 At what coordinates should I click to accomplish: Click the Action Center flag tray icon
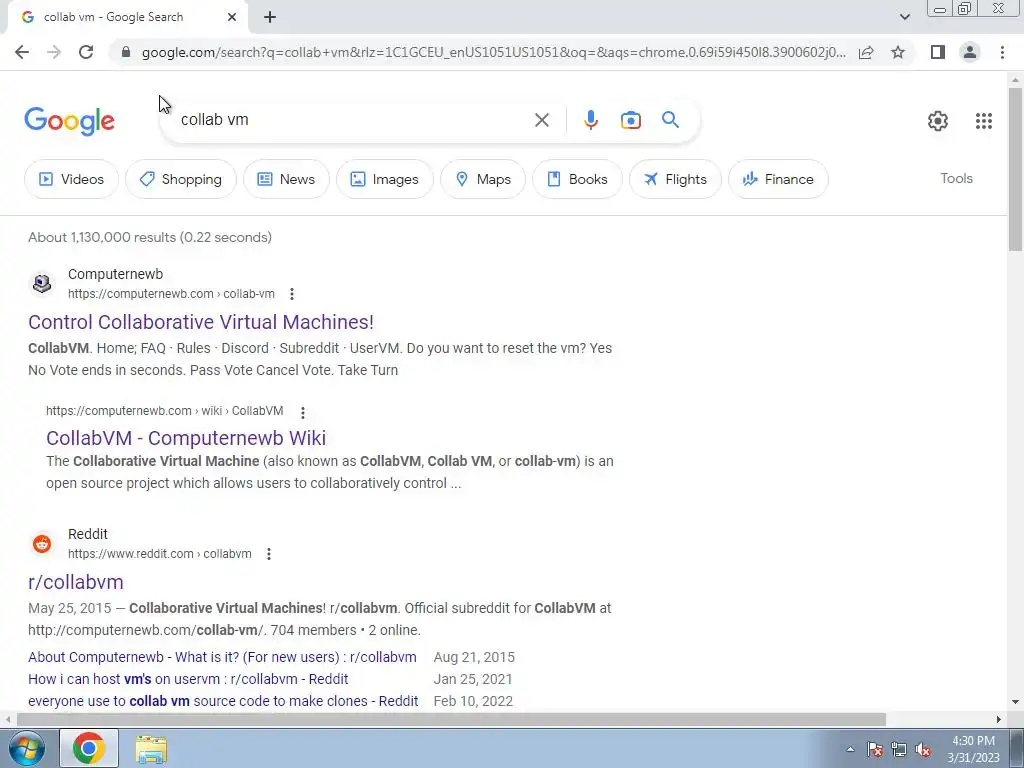pos(875,749)
